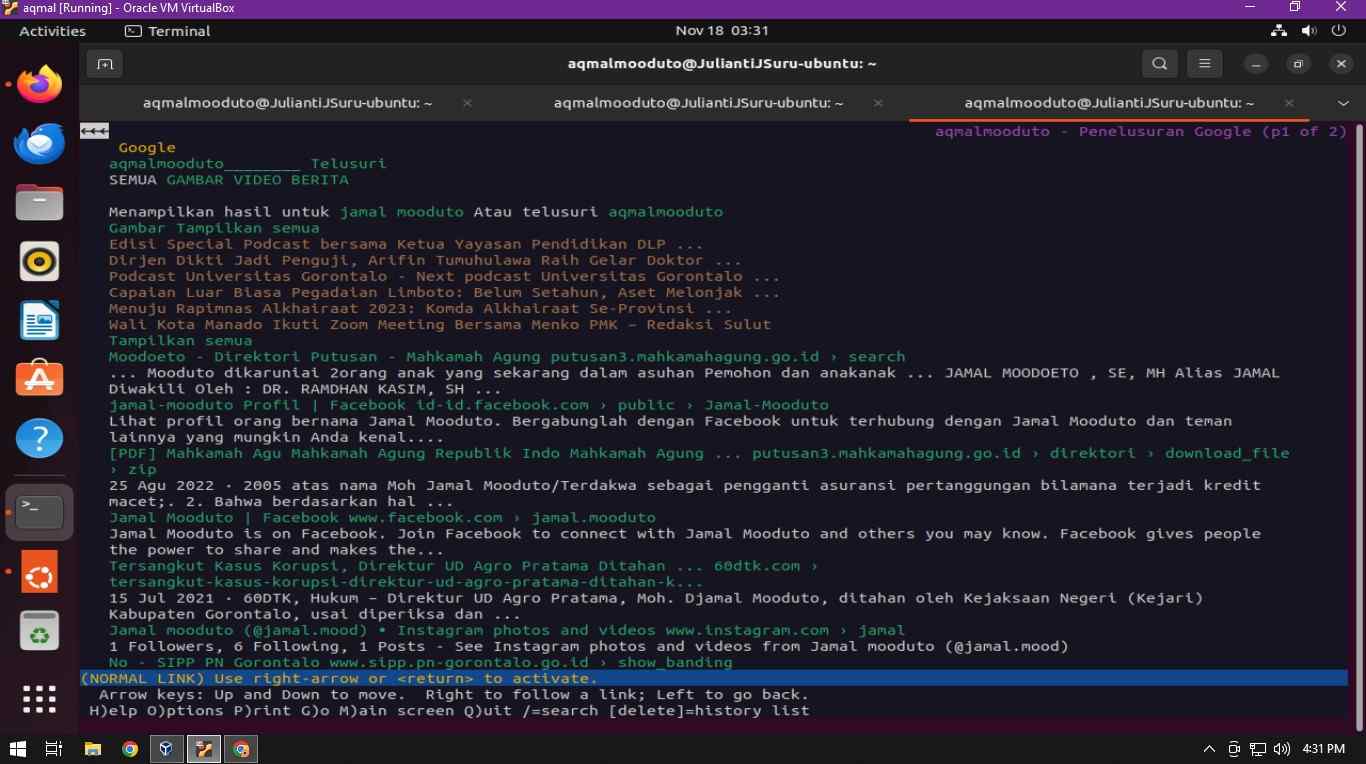Switch to the second terminal tab

698,103
